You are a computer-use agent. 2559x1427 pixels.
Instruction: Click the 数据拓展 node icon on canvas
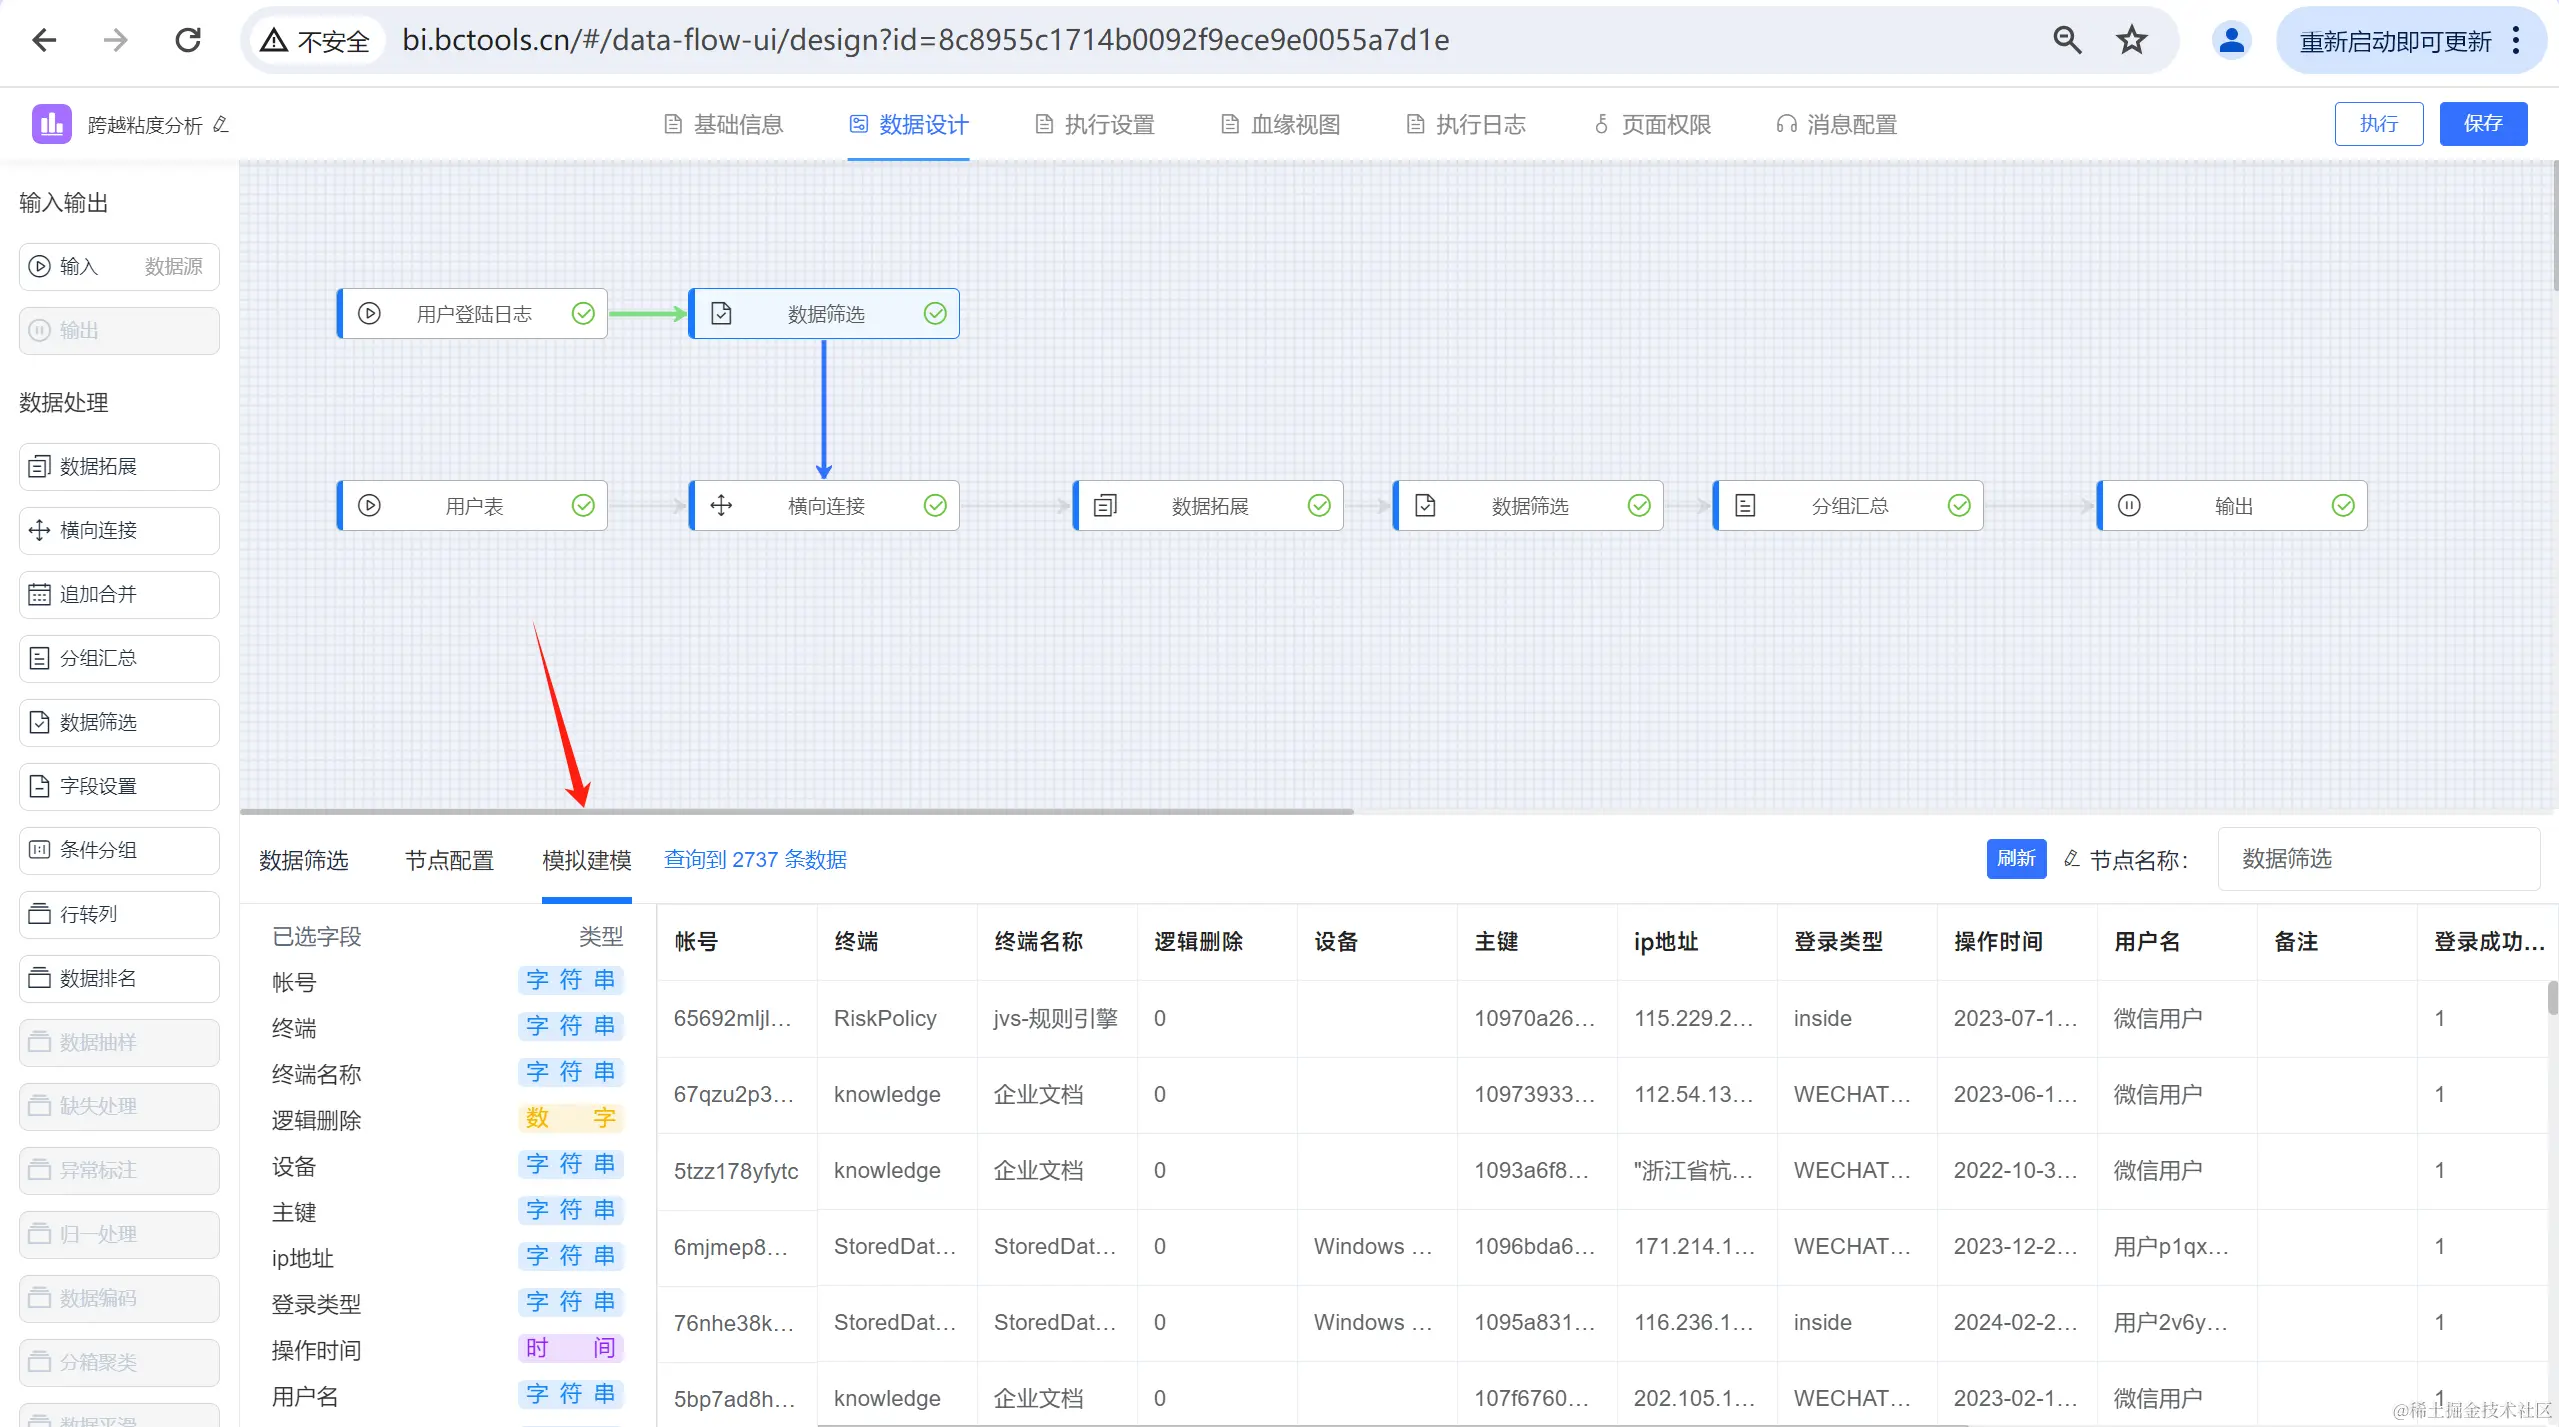pyautogui.click(x=1105, y=505)
